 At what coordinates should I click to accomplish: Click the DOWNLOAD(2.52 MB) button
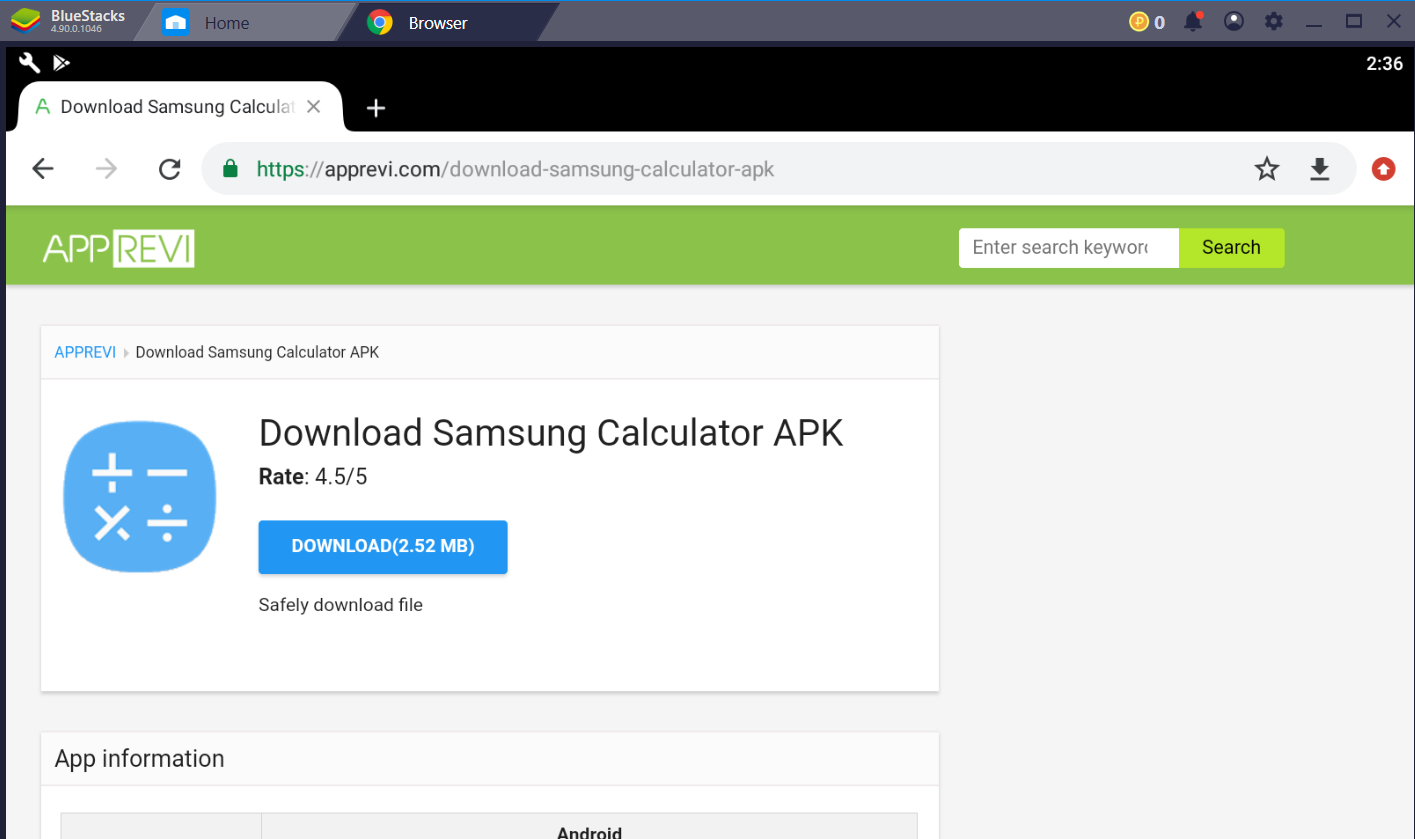point(383,547)
